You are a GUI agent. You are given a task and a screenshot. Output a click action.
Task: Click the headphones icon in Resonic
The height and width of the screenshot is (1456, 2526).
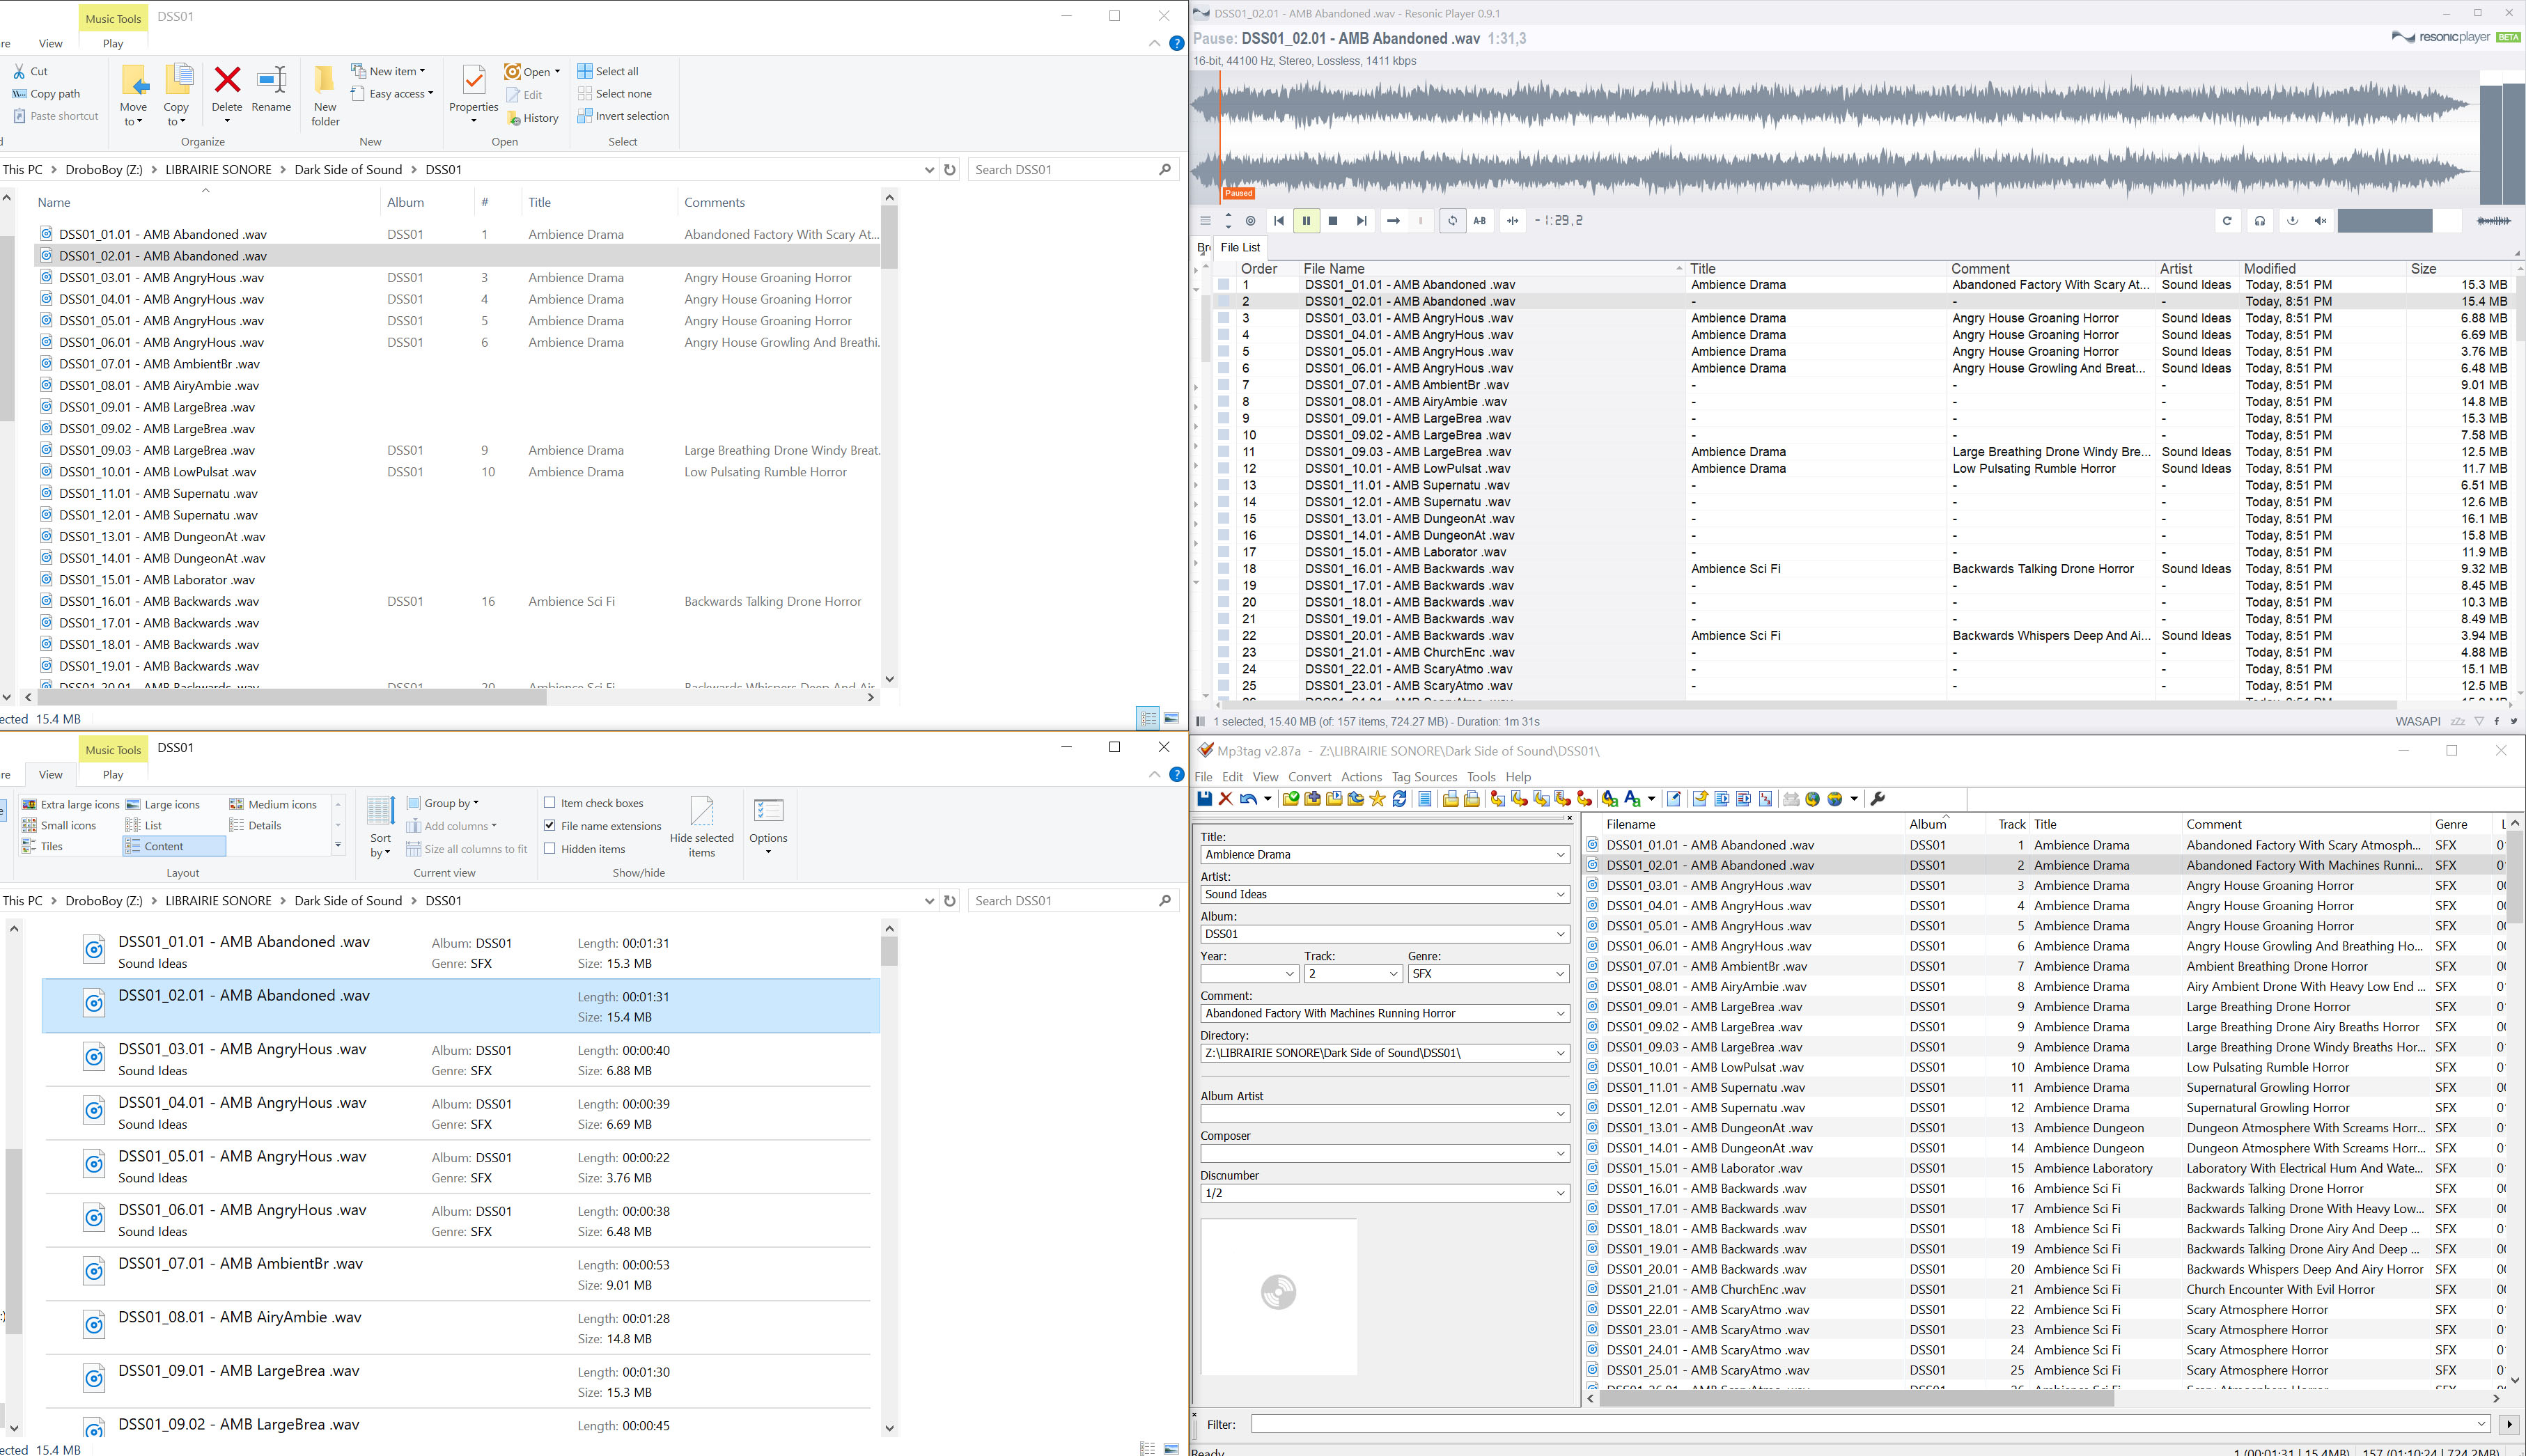click(x=2259, y=221)
